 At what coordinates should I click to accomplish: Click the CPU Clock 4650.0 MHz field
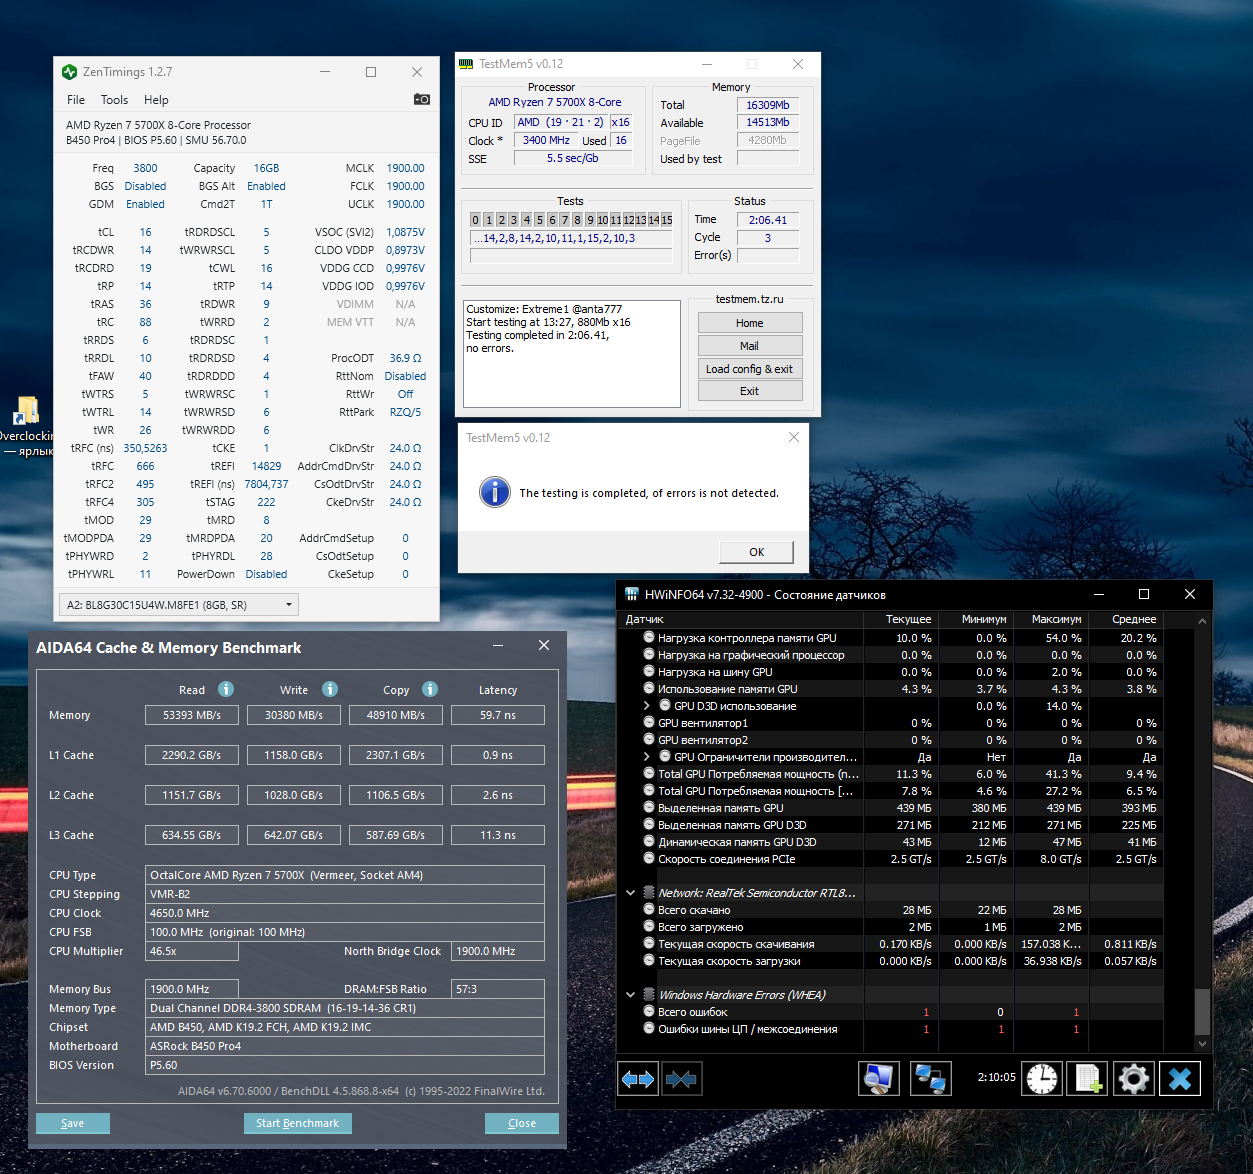tap(345, 913)
